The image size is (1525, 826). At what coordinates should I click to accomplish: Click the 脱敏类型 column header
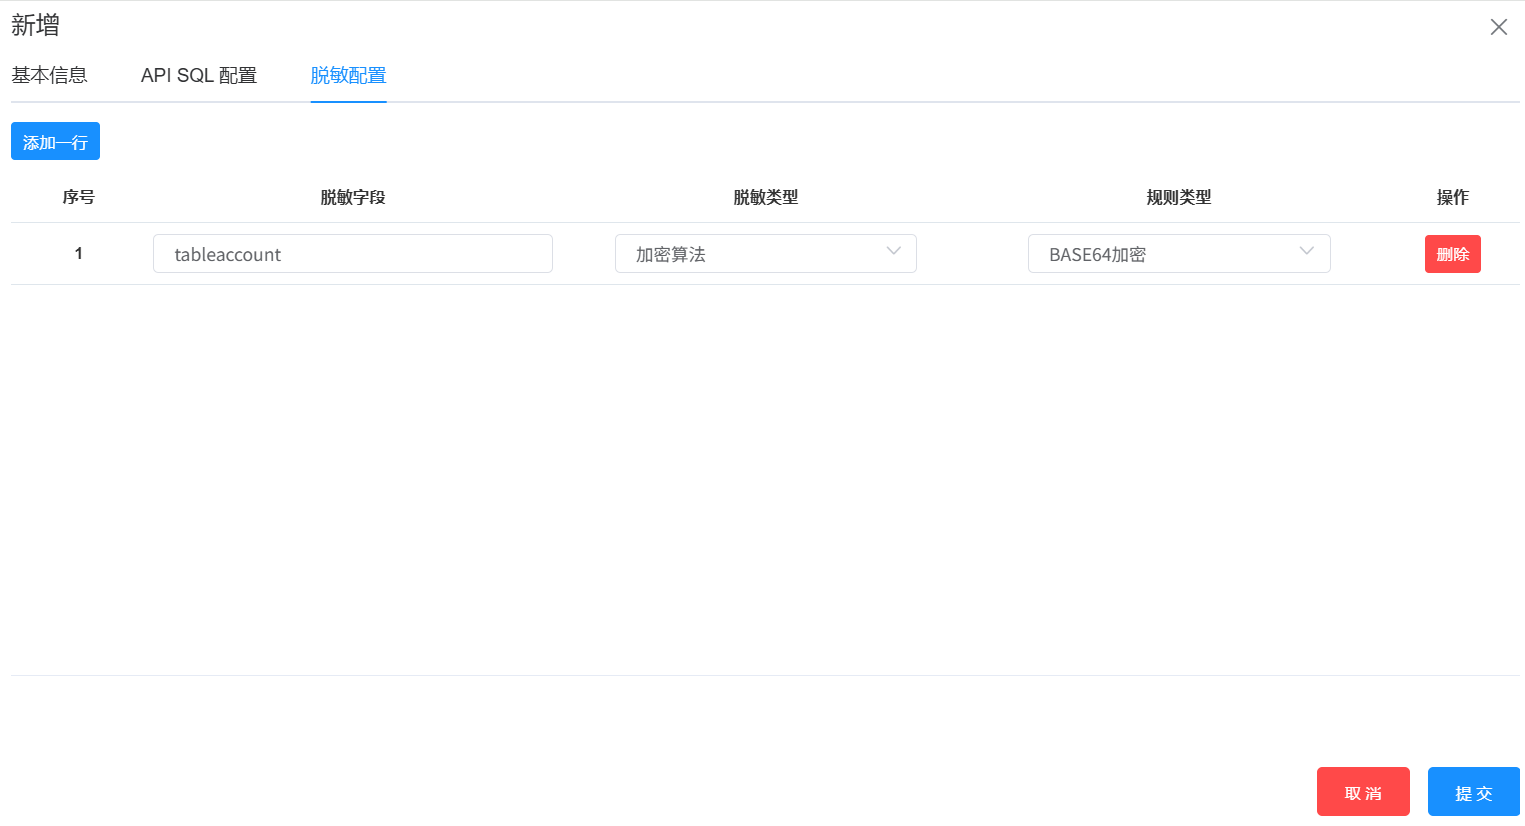click(765, 197)
